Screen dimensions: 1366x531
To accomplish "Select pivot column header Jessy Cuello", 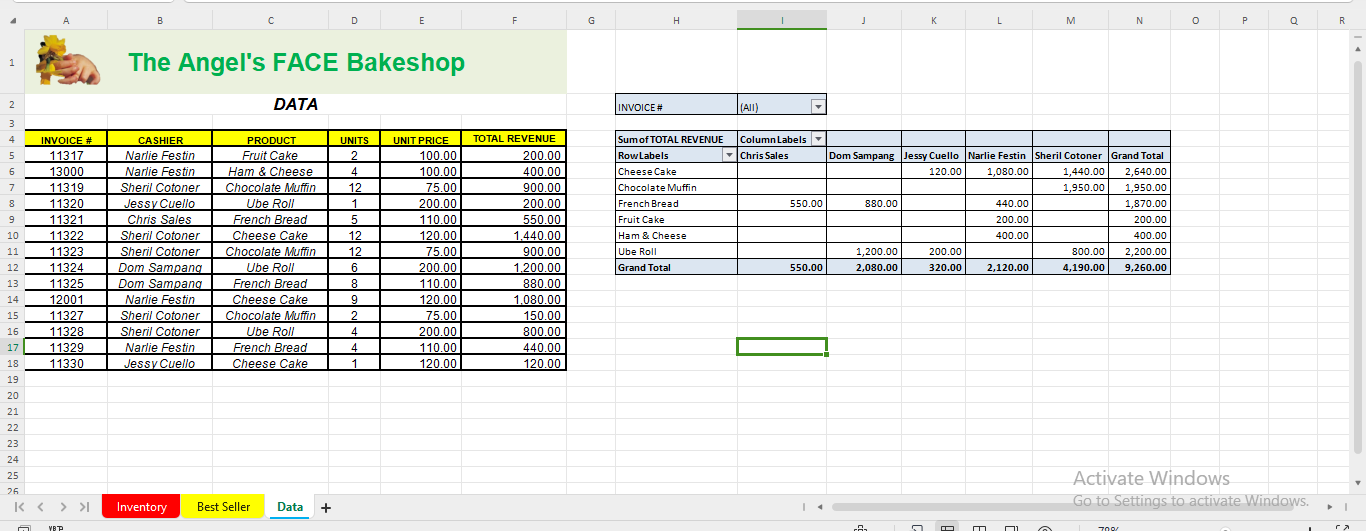I will point(933,155).
